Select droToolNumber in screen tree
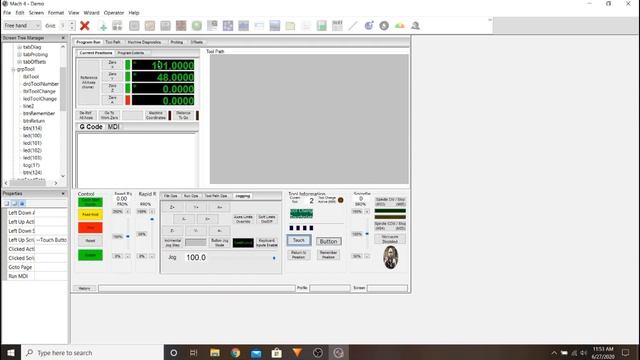This screenshot has width=640, height=360. point(40,84)
